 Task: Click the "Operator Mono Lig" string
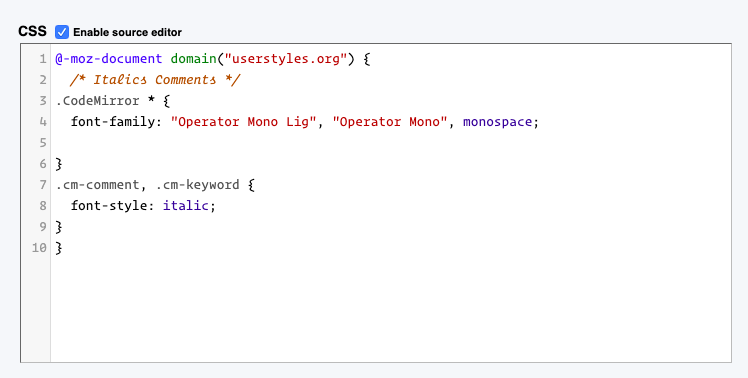[243, 122]
